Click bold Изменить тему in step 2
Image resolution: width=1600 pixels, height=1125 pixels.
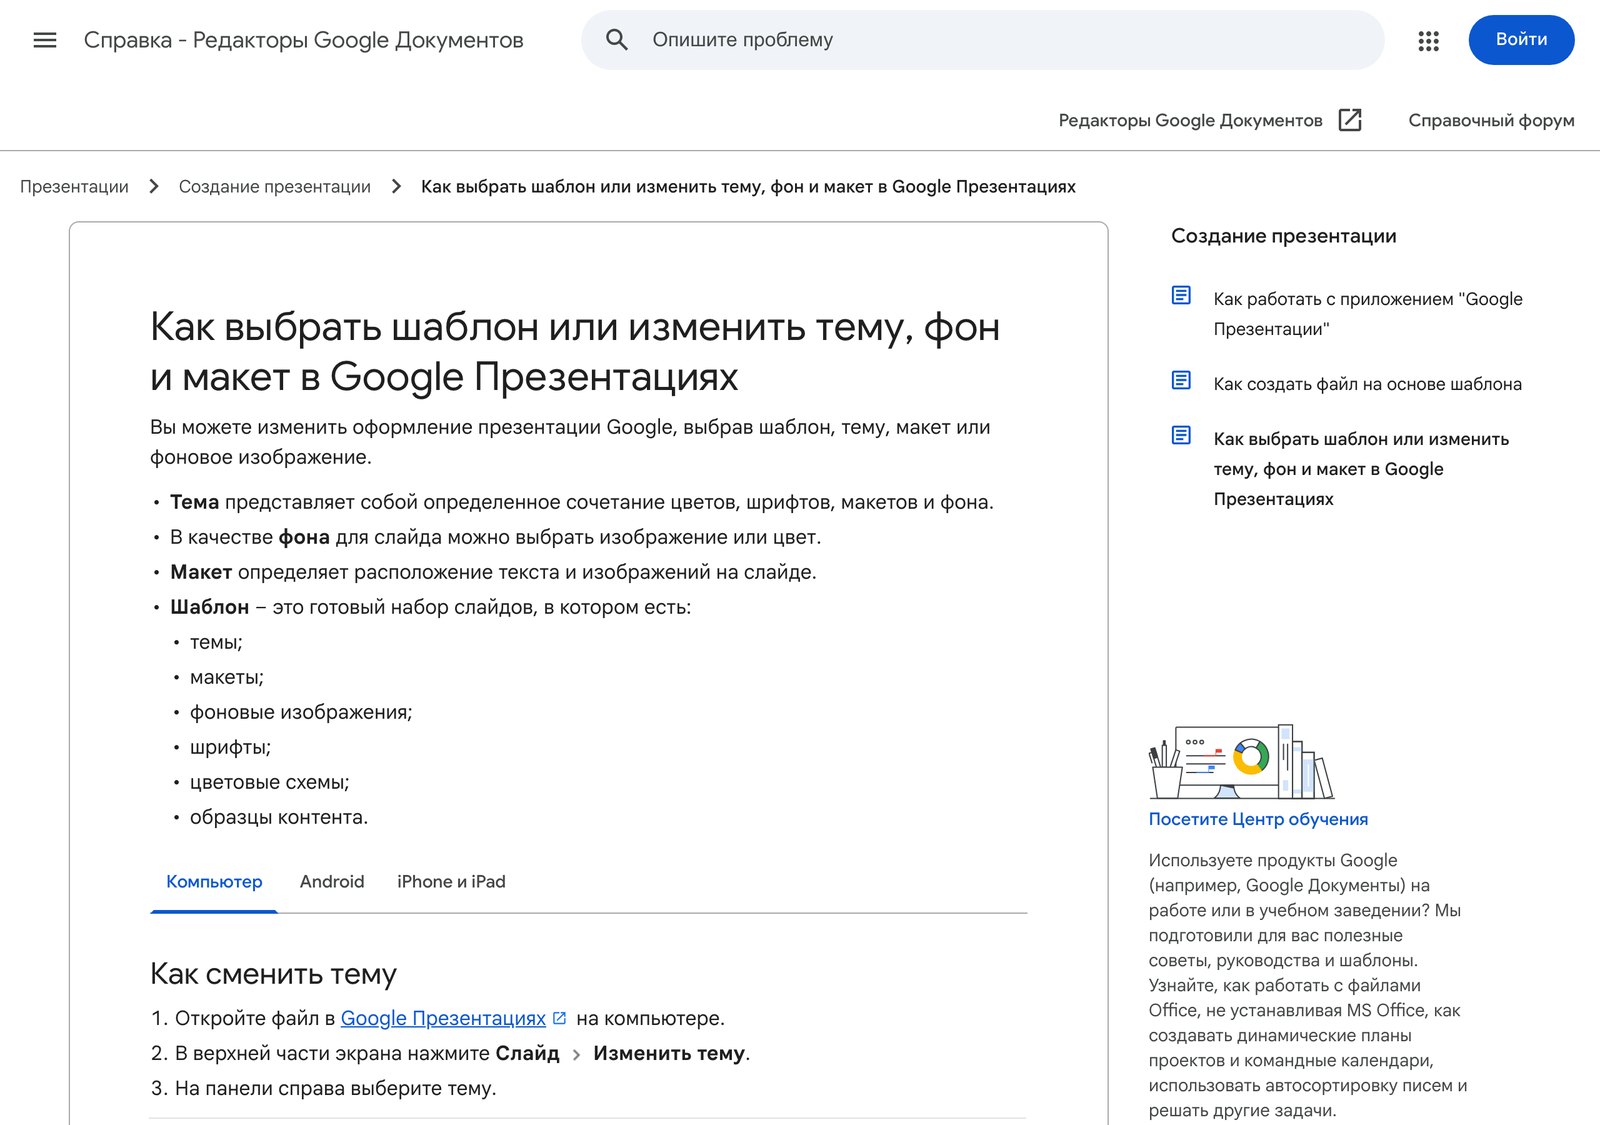coord(669,1053)
